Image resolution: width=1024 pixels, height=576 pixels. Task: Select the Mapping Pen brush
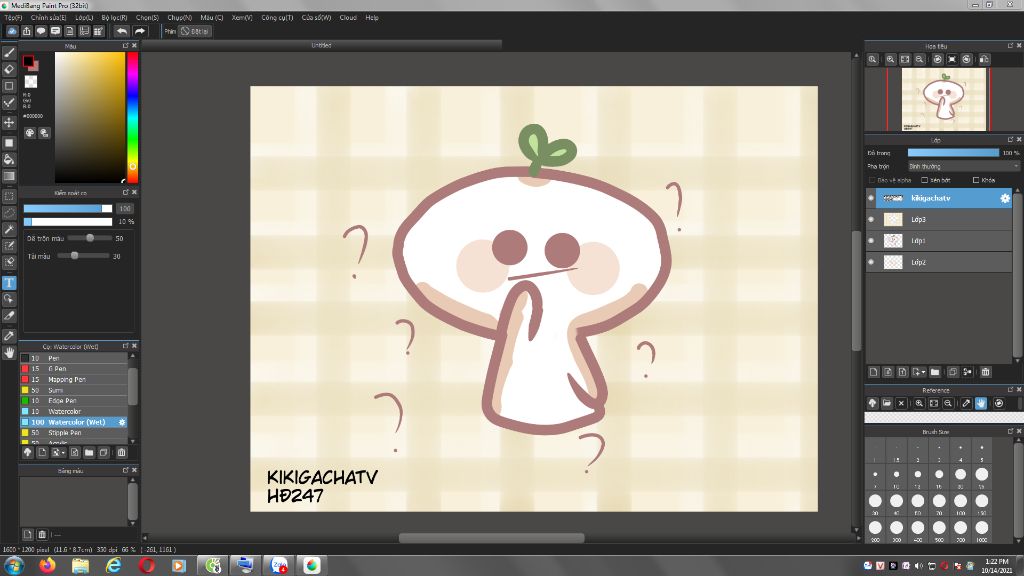click(74, 379)
